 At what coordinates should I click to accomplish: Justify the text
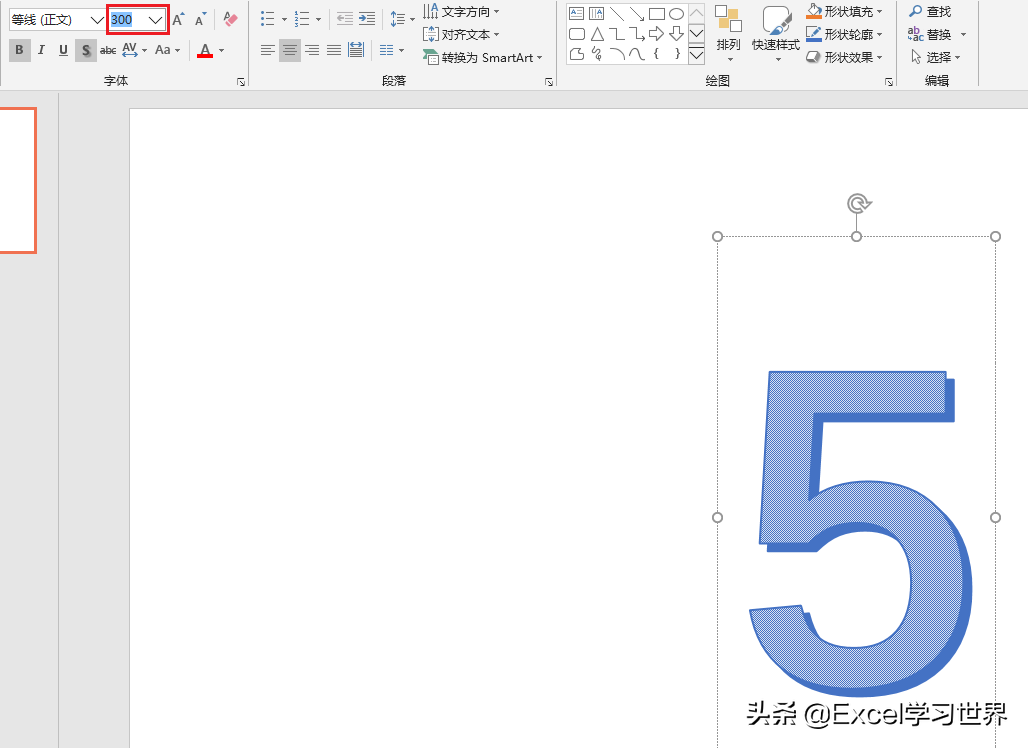[334, 50]
